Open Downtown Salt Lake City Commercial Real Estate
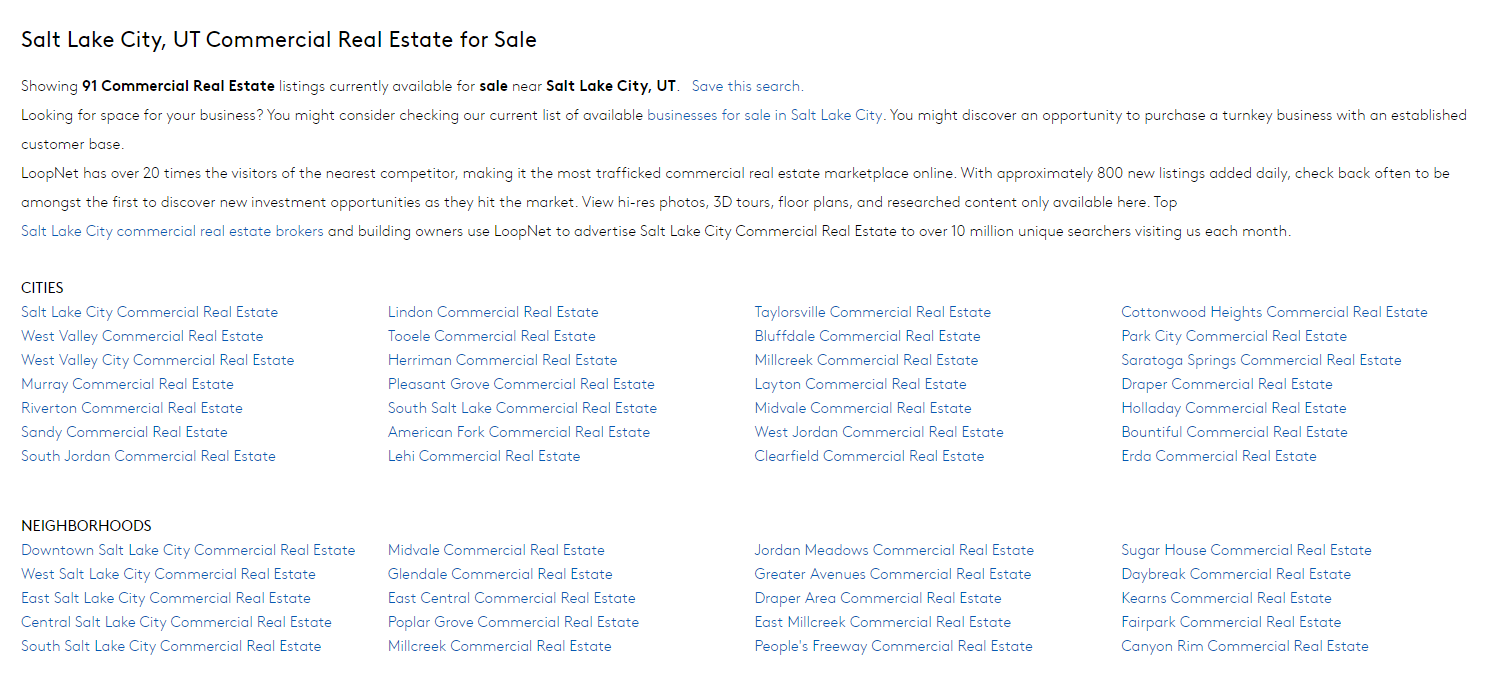Viewport: 1493px width, 690px height. coord(188,550)
